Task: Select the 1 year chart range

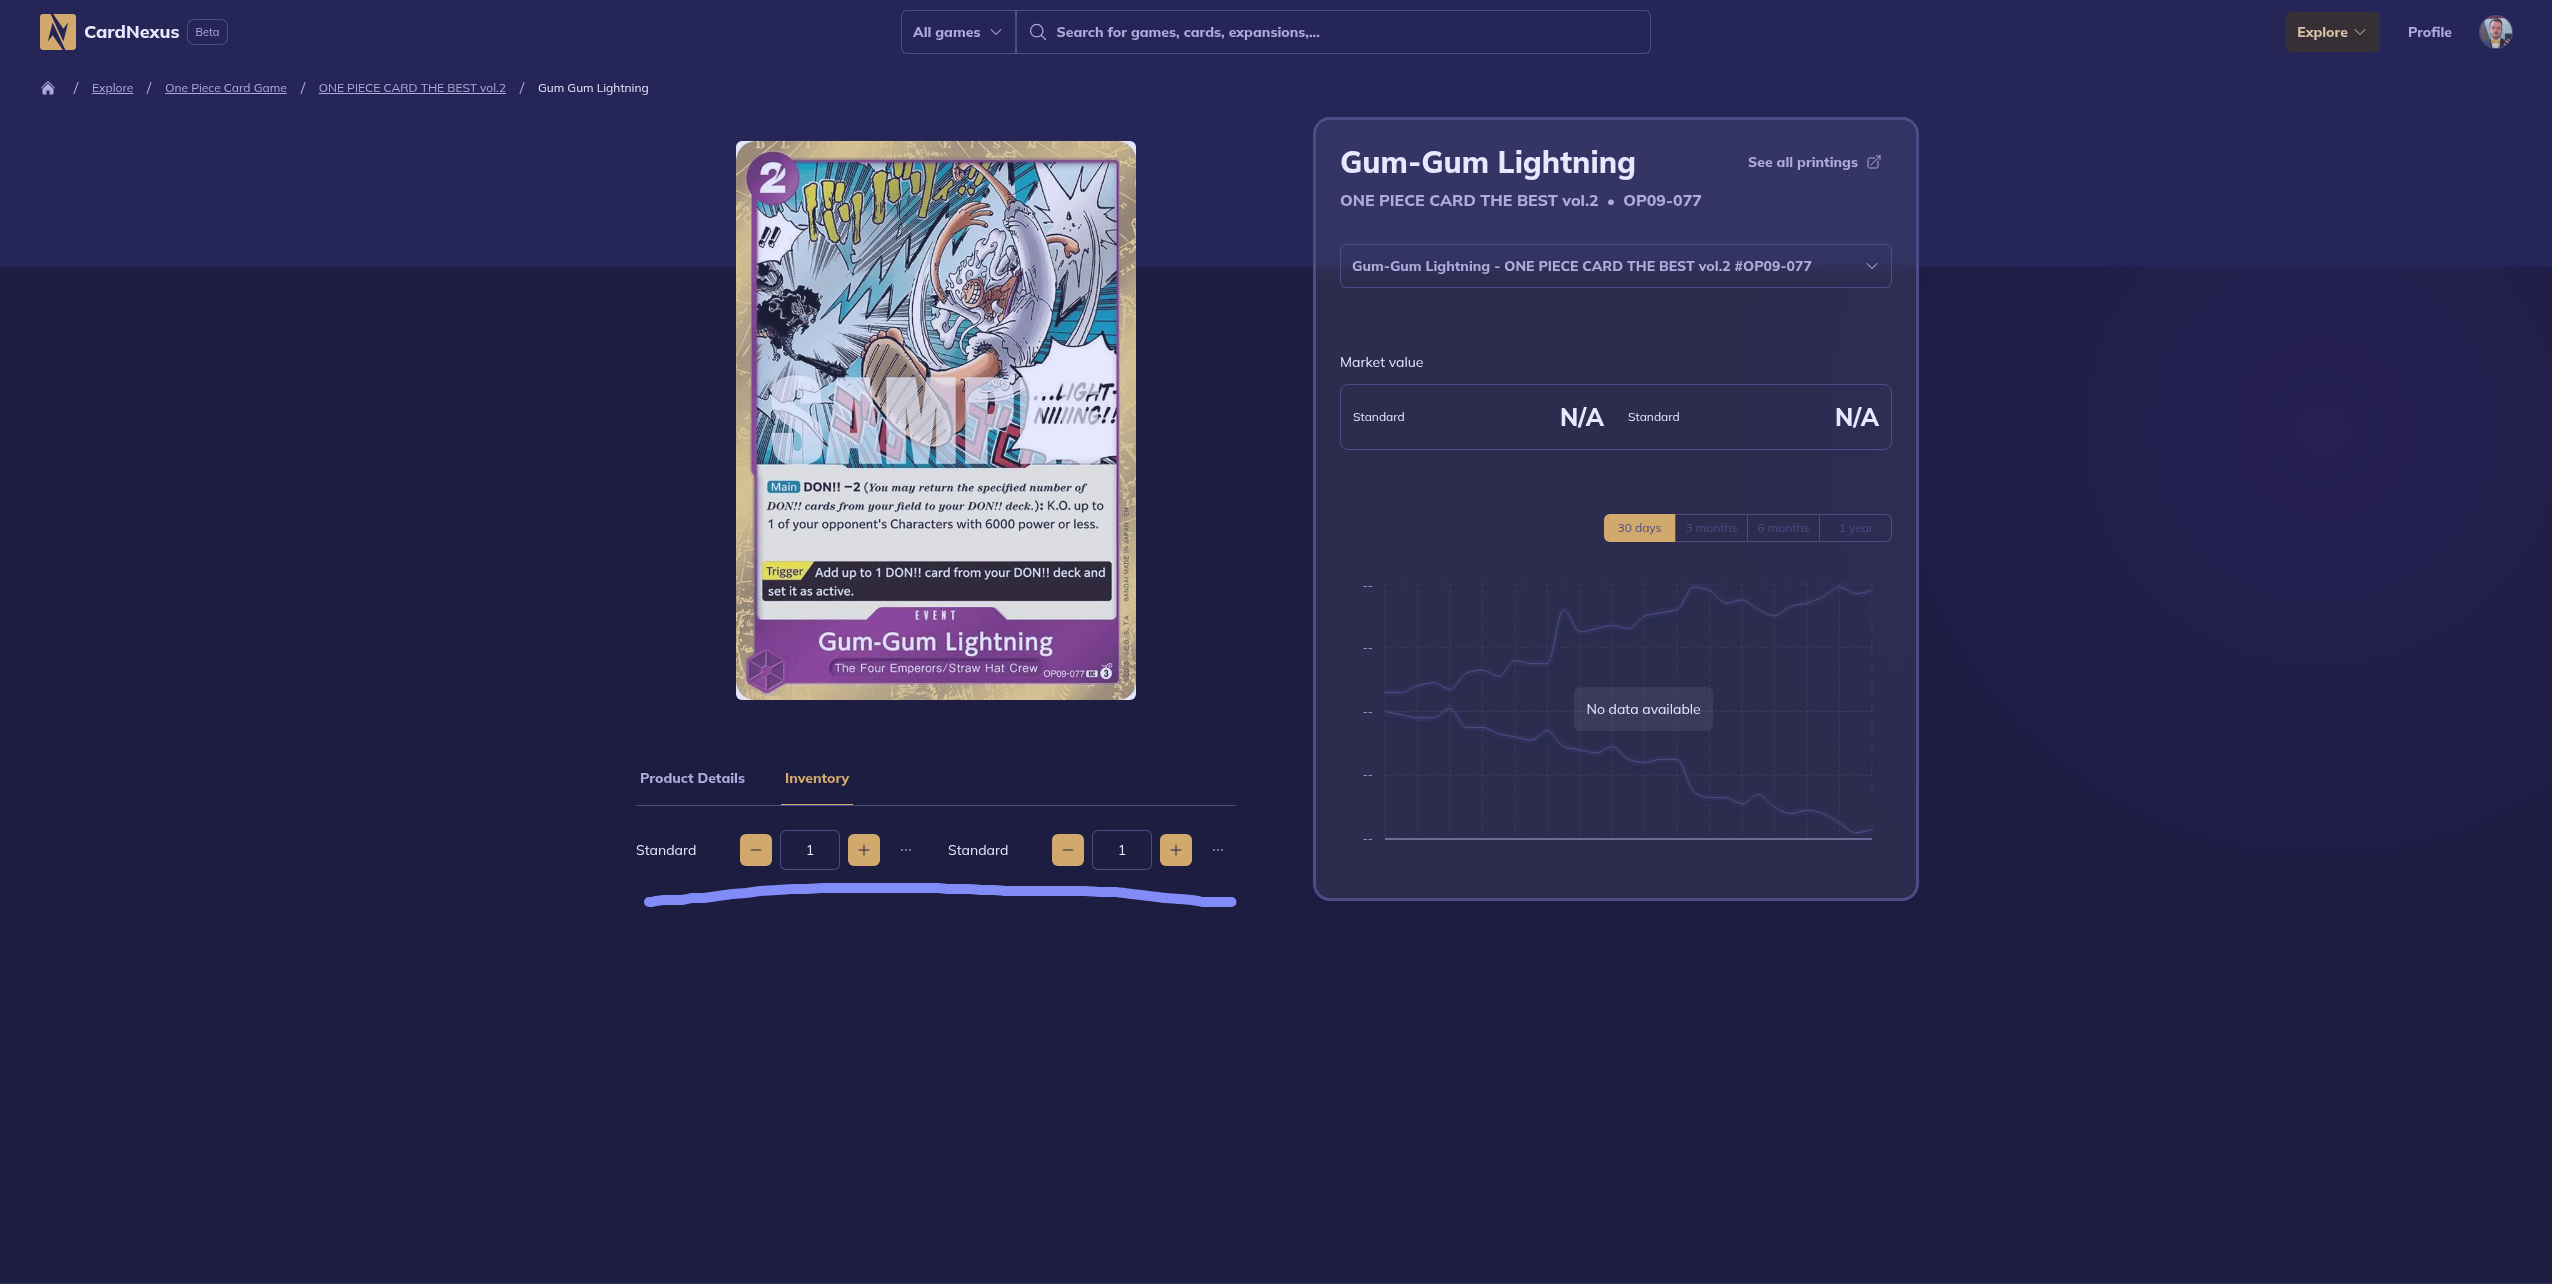Action: click(1855, 528)
